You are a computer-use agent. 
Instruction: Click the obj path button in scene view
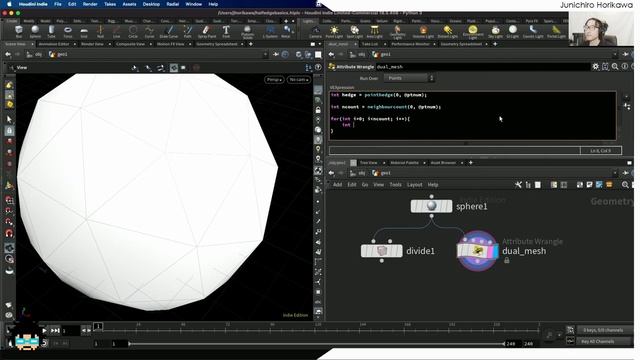click(35, 54)
